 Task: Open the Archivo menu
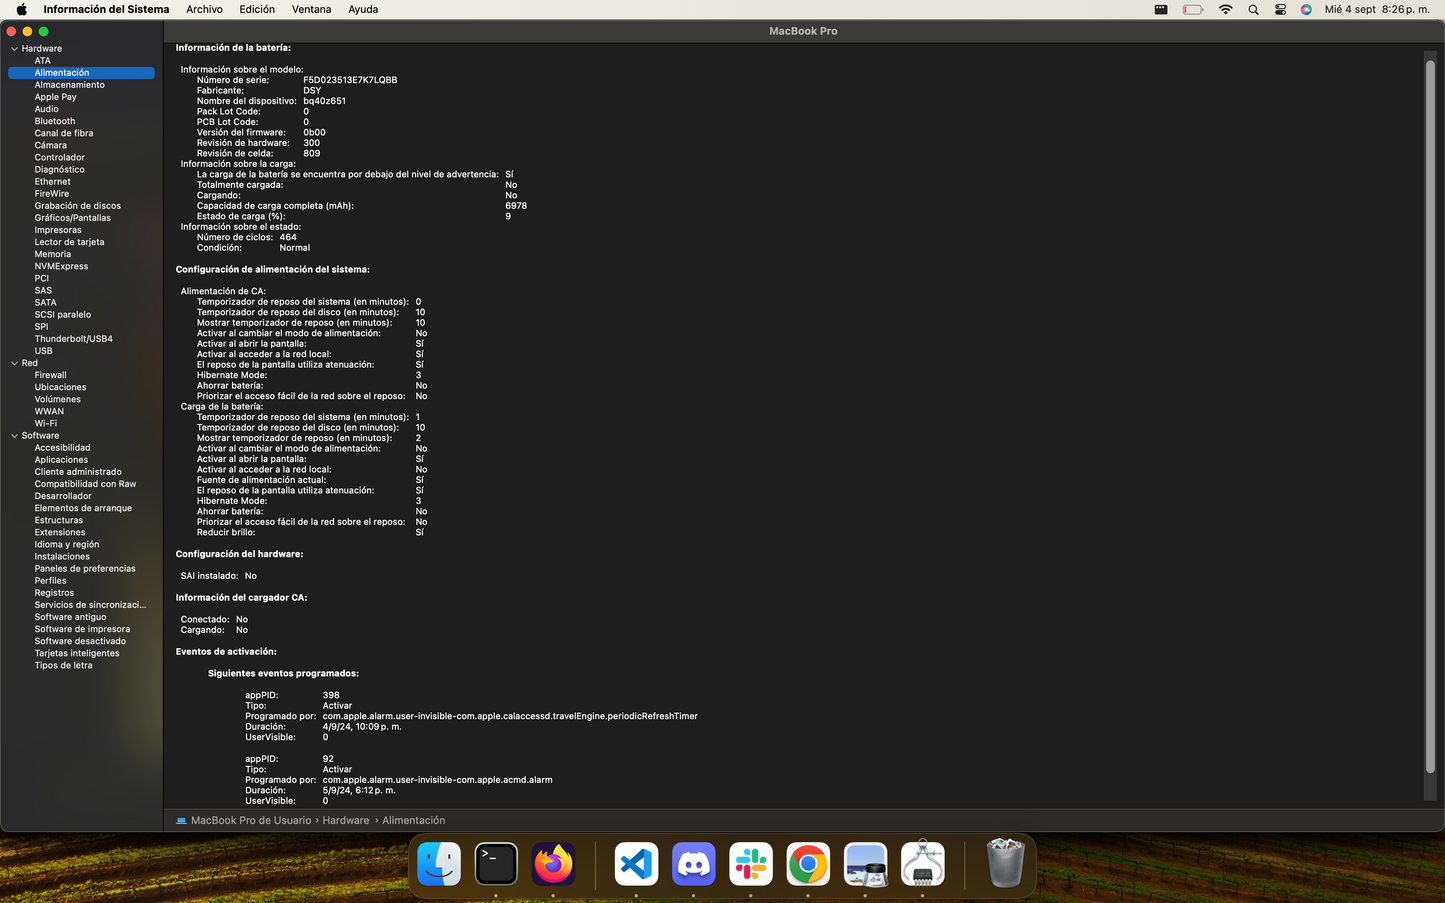pos(204,9)
